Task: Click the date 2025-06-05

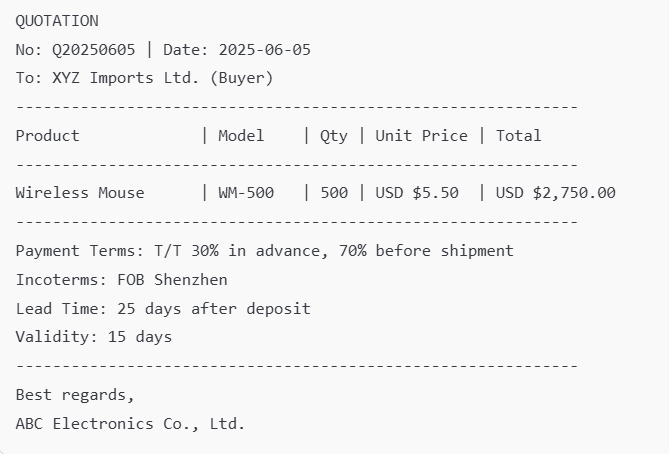Action: click(x=265, y=50)
